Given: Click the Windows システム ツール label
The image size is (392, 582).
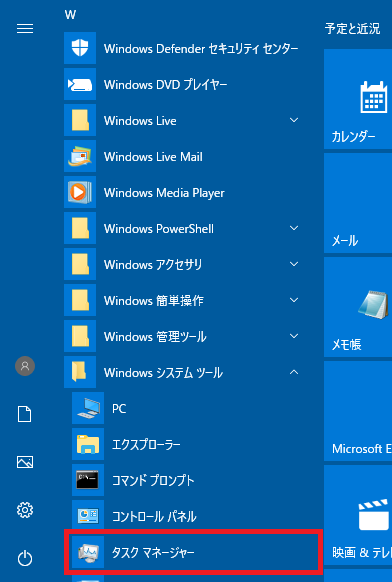Looking at the screenshot, I should [163, 373].
